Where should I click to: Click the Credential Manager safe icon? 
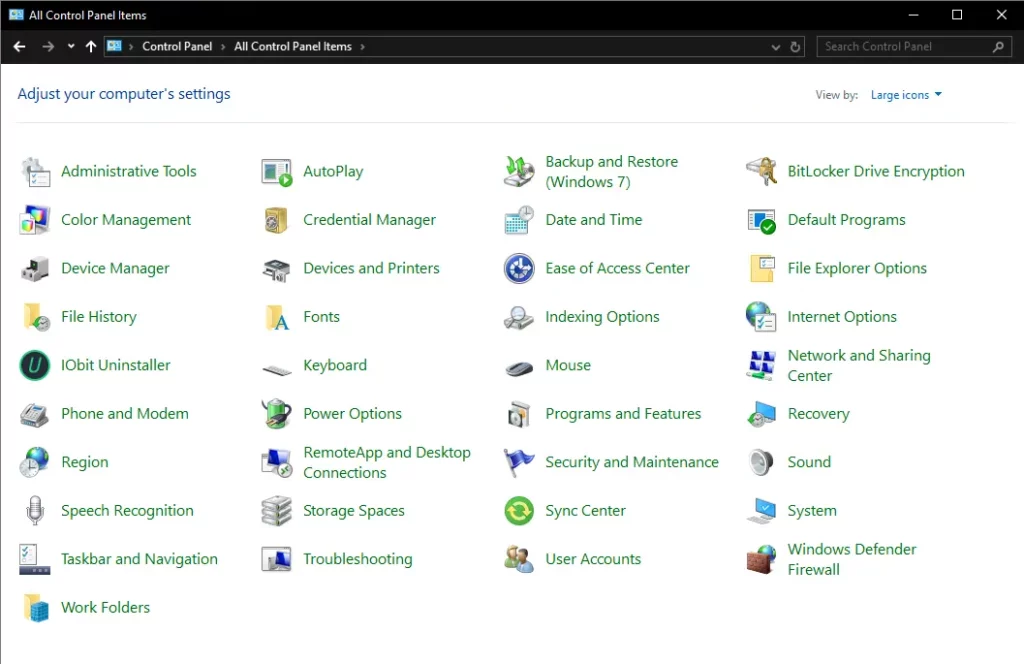pyautogui.click(x=277, y=220)
